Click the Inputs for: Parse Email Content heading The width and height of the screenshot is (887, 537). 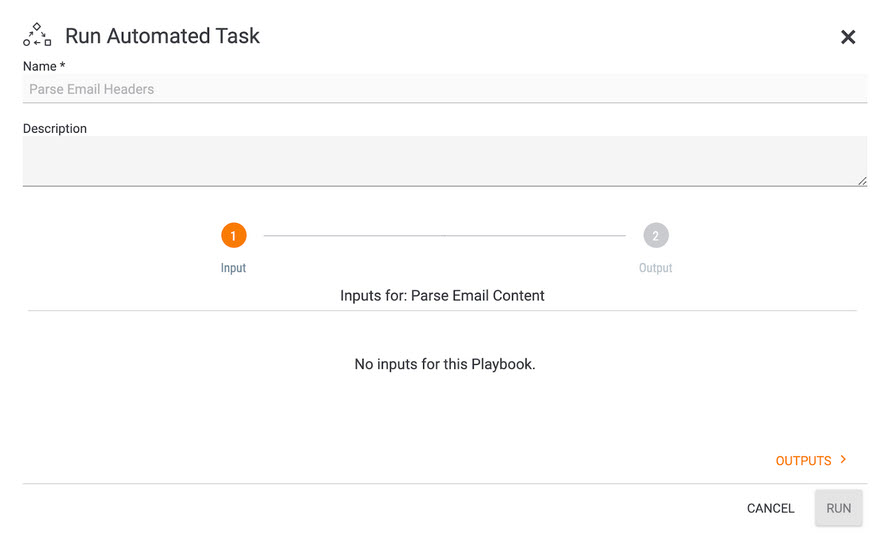(442, 295)
